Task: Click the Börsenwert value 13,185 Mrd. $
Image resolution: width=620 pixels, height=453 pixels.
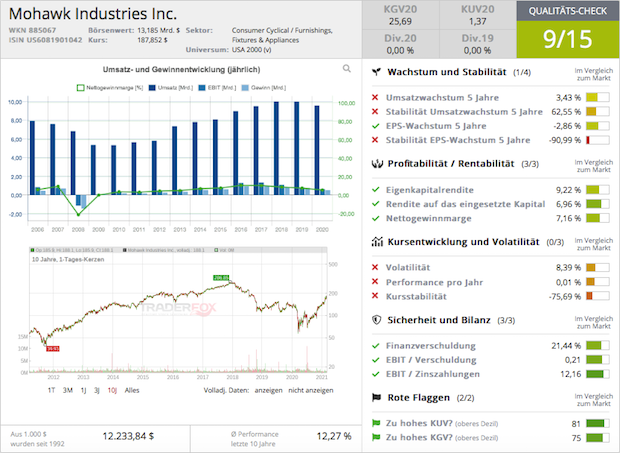Action: click(159, 30)
